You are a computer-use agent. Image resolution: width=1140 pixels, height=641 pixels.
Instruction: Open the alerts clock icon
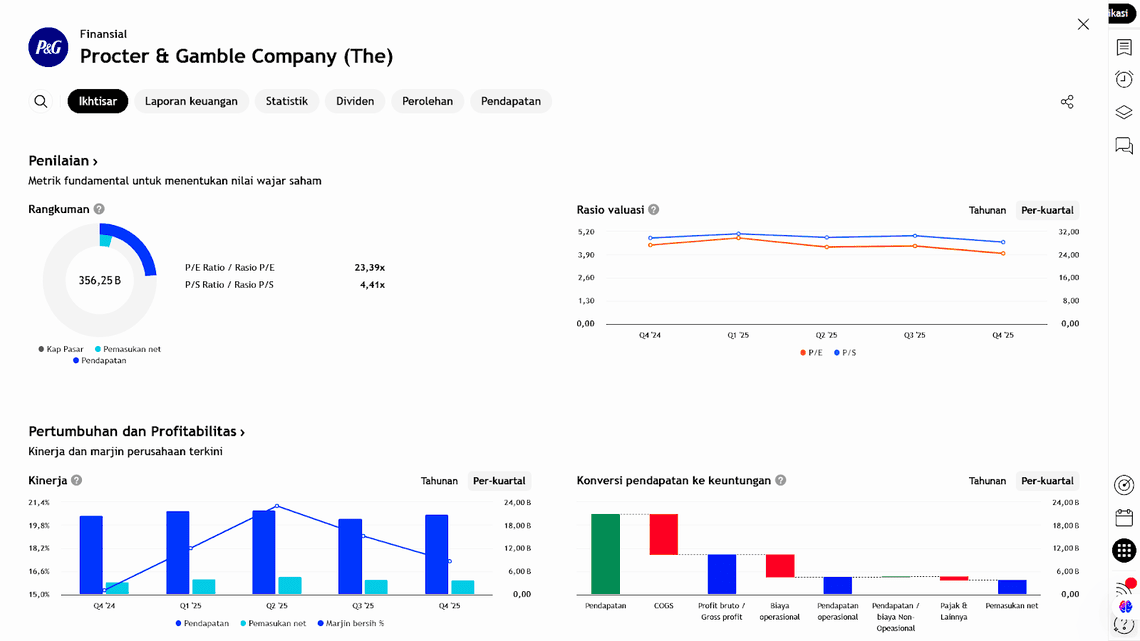pos(1124,79)
